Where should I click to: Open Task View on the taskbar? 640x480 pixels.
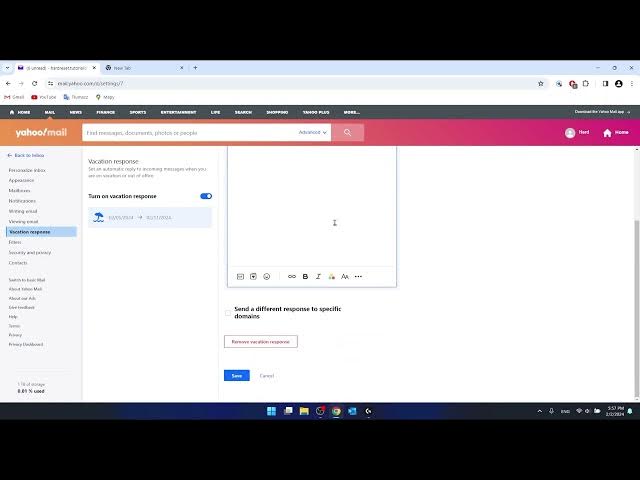pyautogui.click(x=288, y=411)
